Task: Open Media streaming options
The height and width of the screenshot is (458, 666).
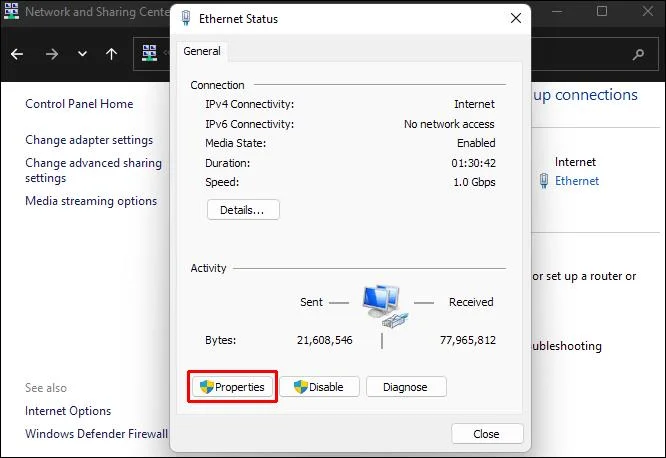Action: coord(91,201)
